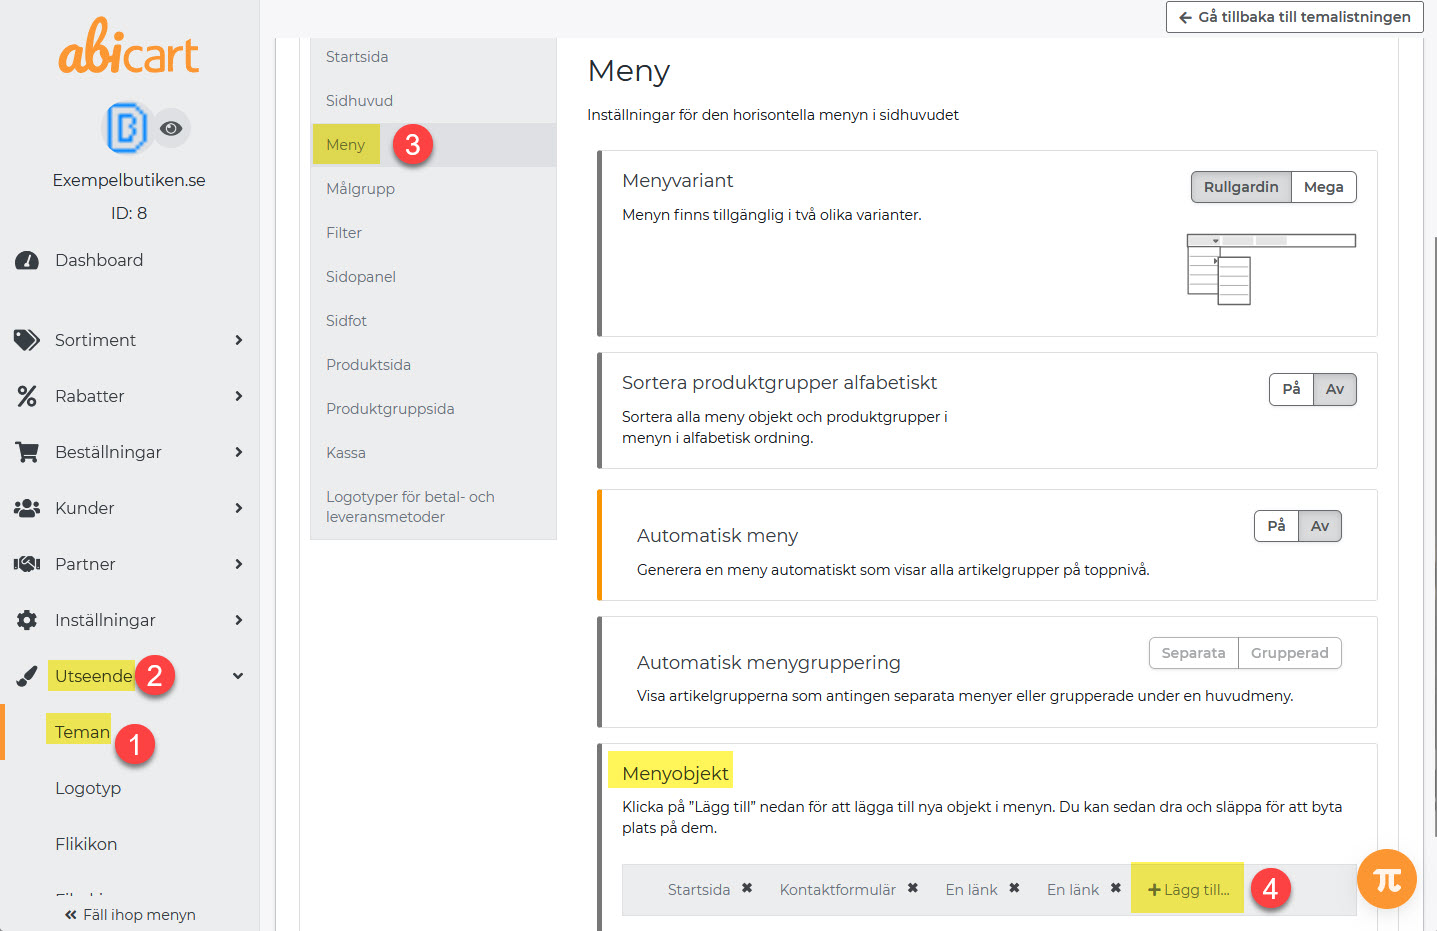Image resolution: width=1437 pixels, height=931 pixels.
Task: Click the eye preview icon under logo
Action: (x=171, y=128)
